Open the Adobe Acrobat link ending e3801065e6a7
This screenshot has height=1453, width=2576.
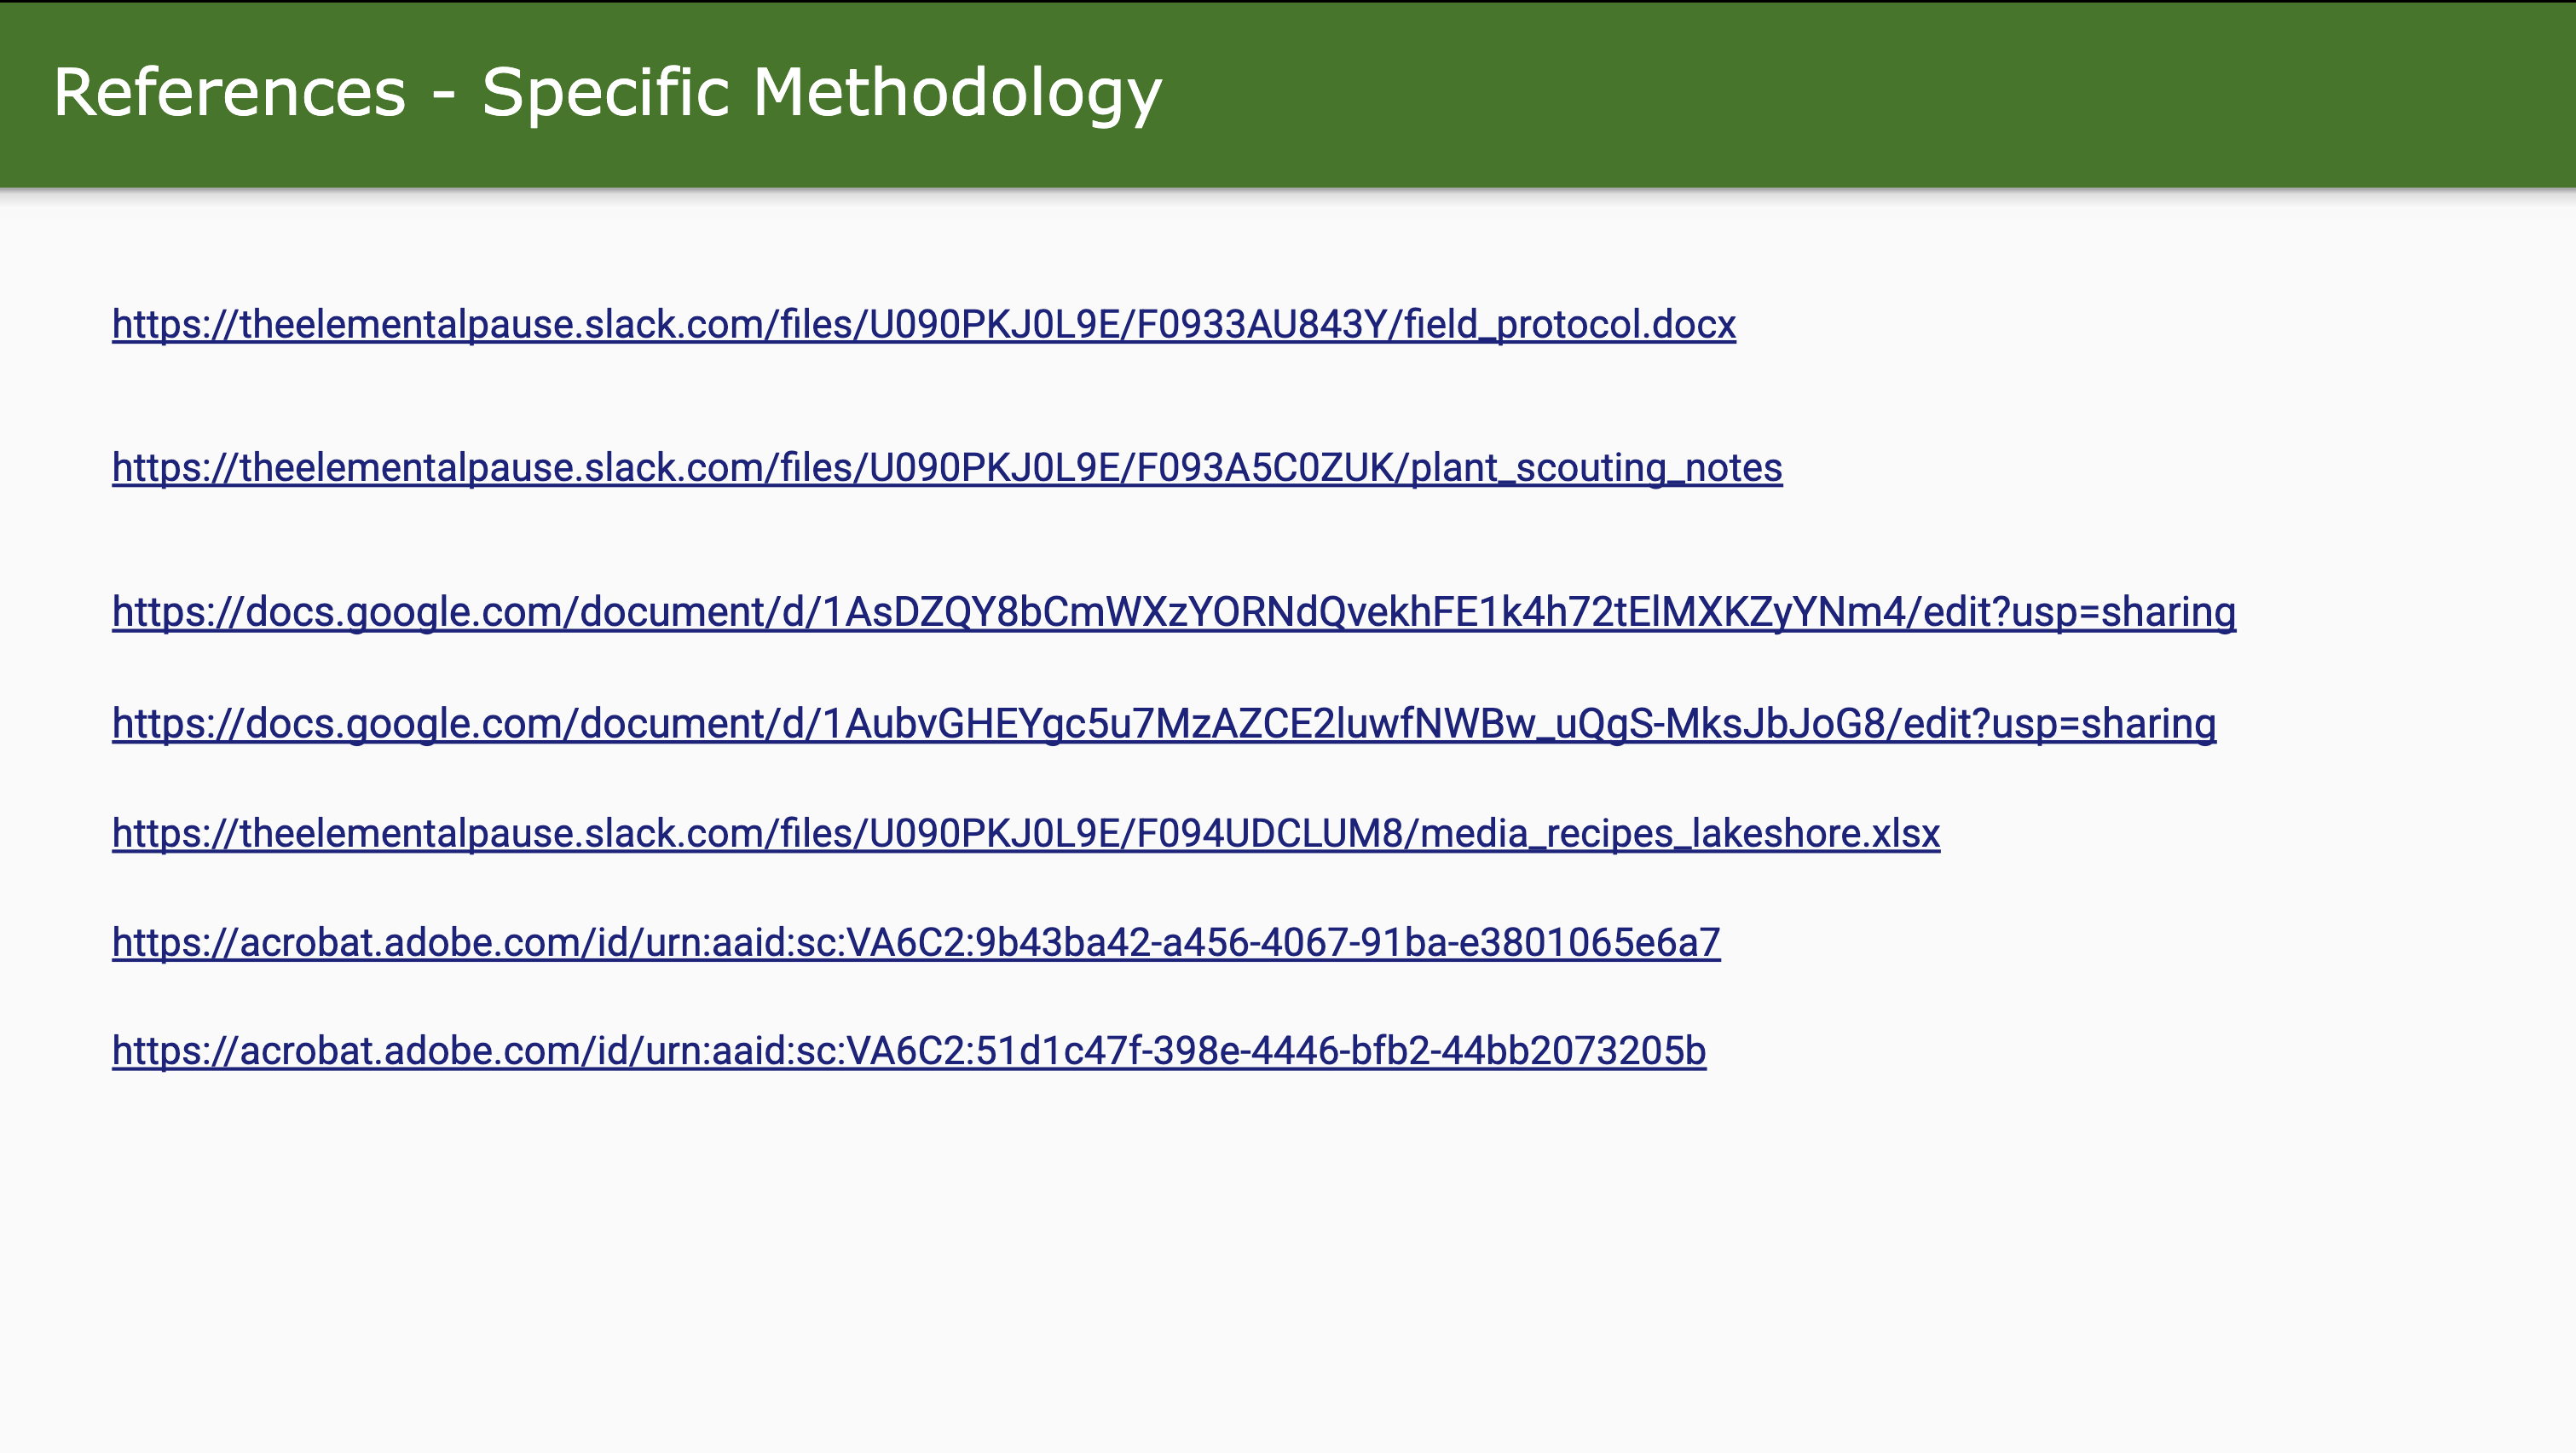[x=916, y=943]
